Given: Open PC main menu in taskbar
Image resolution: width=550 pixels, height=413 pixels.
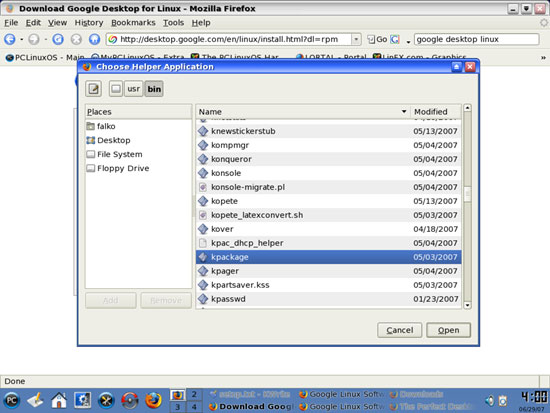Looking at the screenshot, I should point(12,400).
